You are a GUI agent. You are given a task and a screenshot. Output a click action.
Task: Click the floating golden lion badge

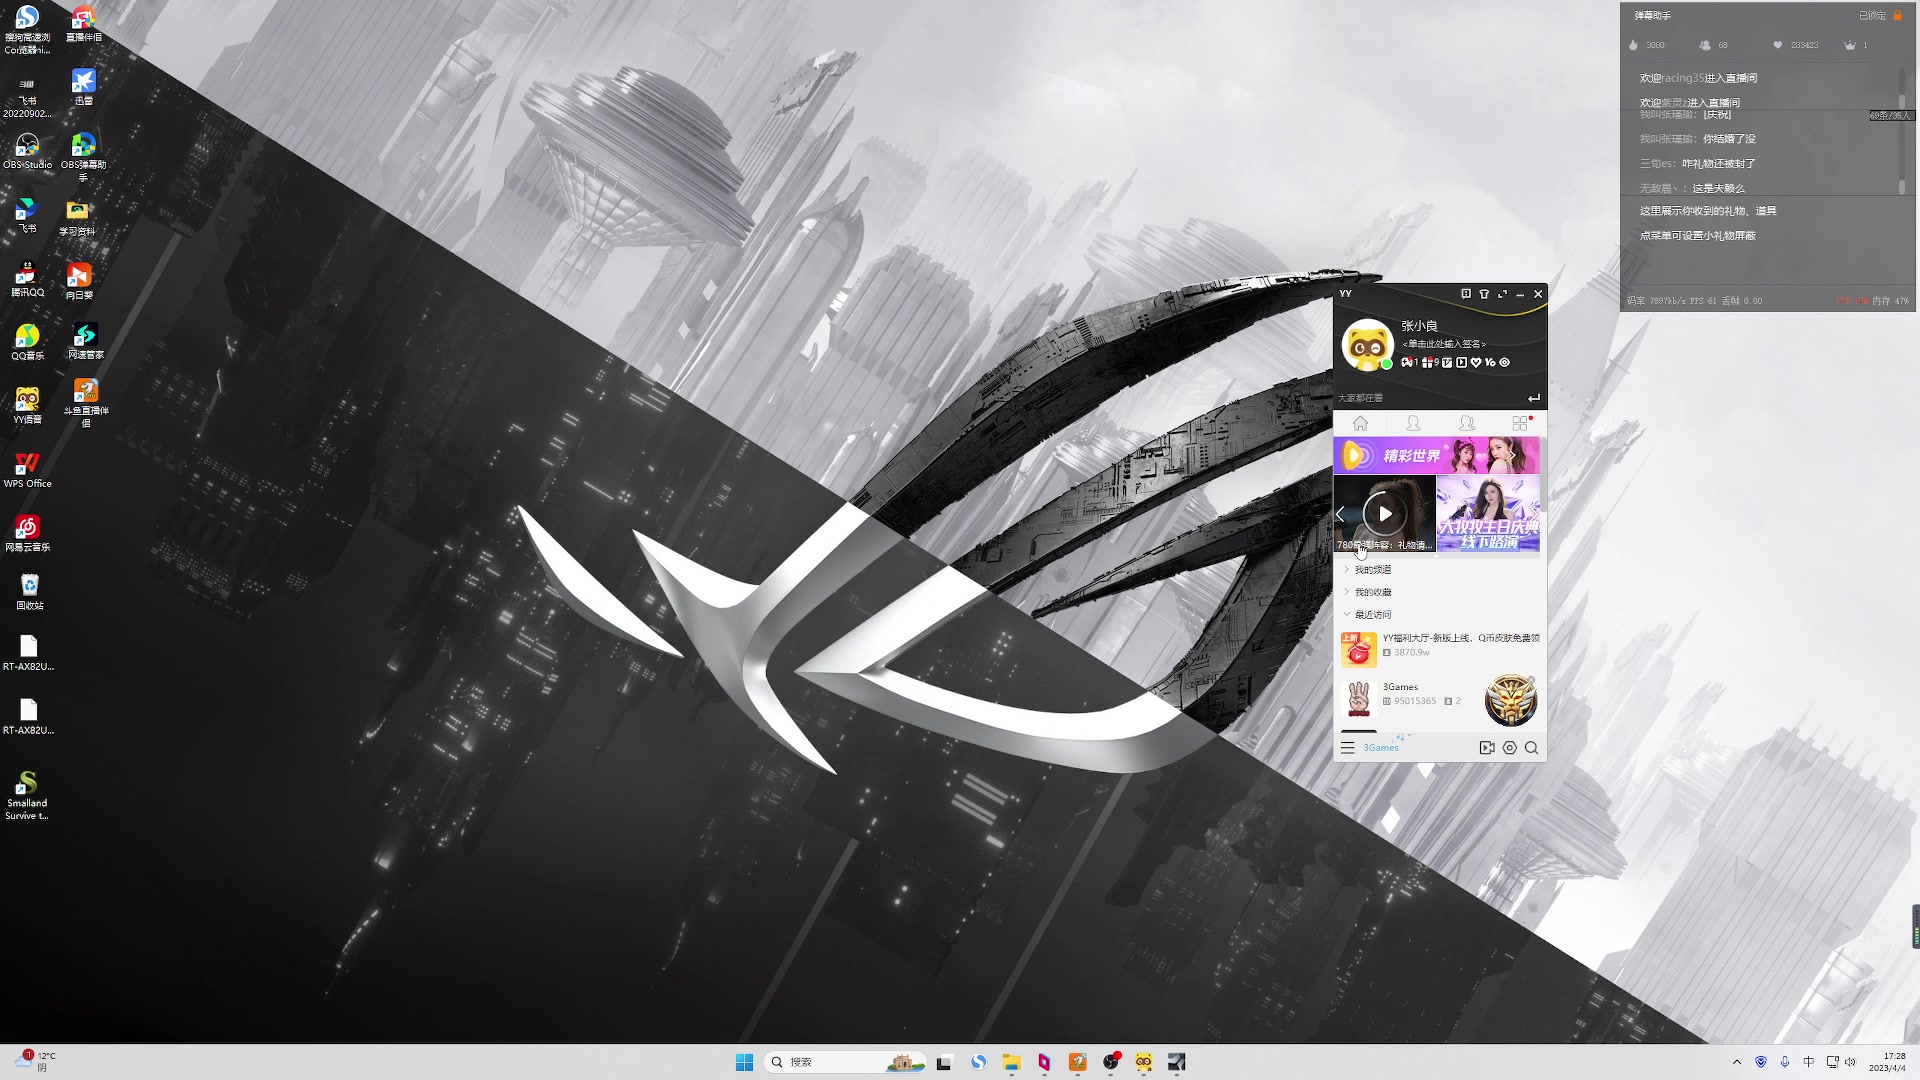(x=1510, y=700)
